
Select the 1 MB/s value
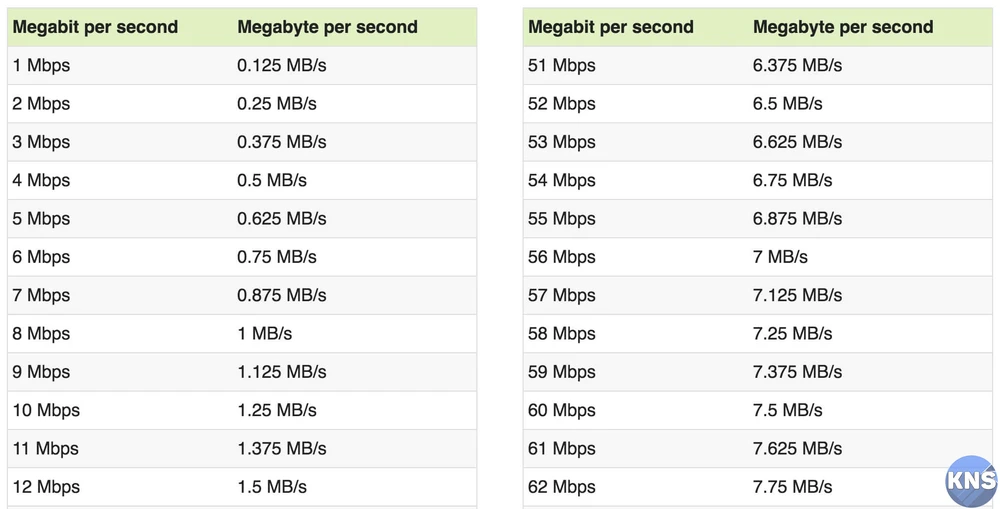point(265,334)
